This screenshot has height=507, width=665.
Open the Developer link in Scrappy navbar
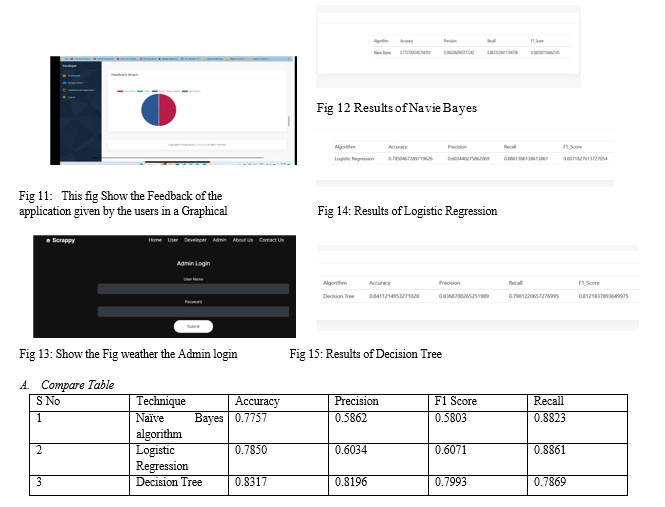click(x=195, y=240)
